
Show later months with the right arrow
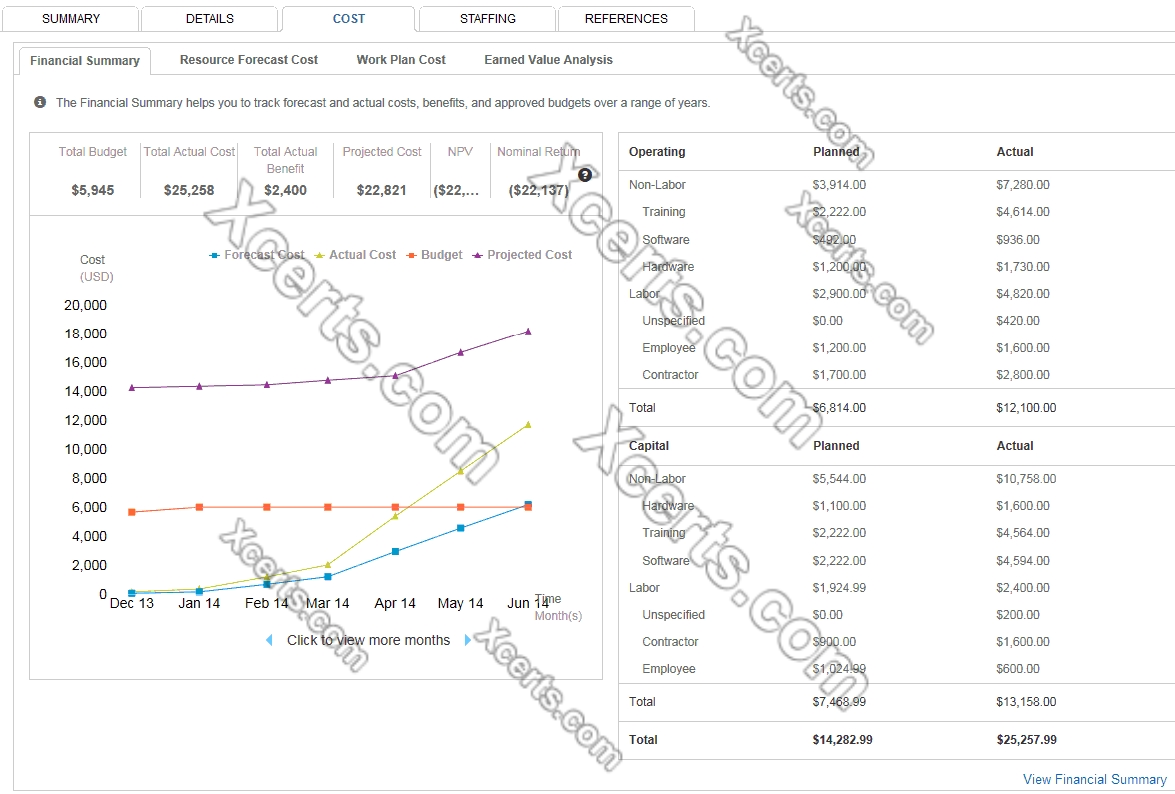click(x=468, y=640)
